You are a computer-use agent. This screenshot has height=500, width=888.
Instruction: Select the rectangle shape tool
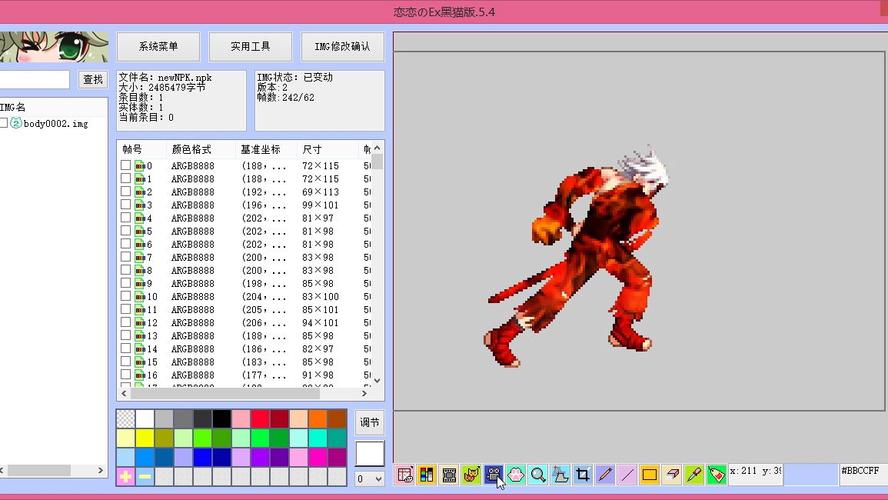649,475
